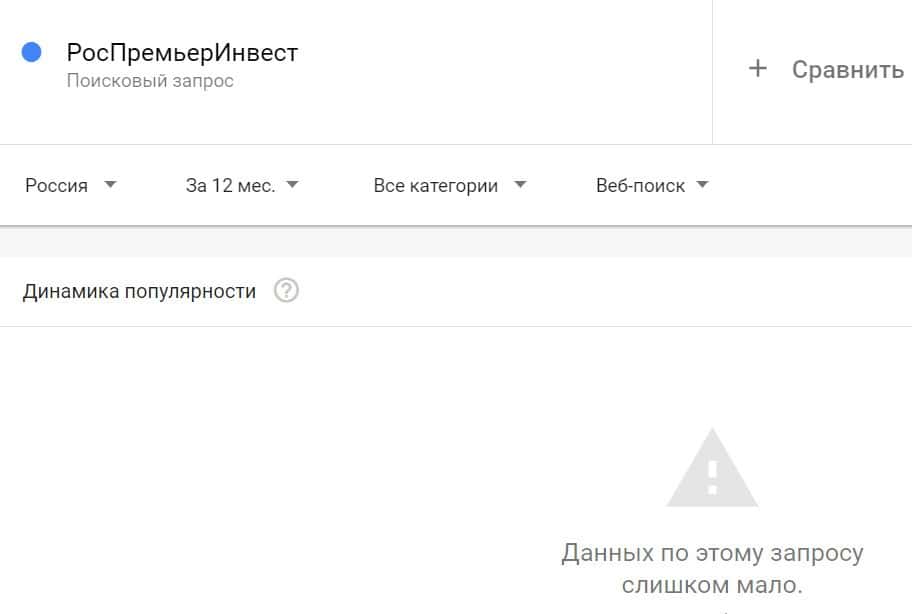Click the Сравнить compare button
This screenshot has height=614, width=912.
847,70
